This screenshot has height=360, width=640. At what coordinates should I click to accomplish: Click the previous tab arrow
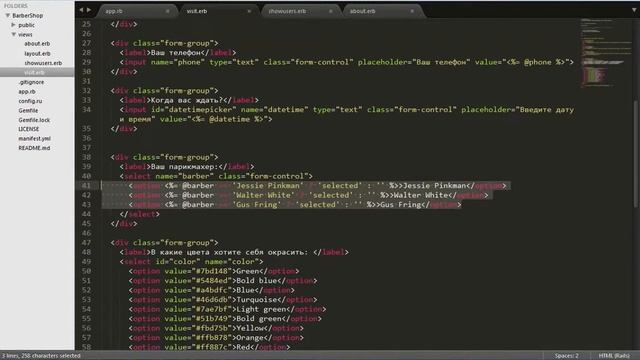click(x=81, y=10)
